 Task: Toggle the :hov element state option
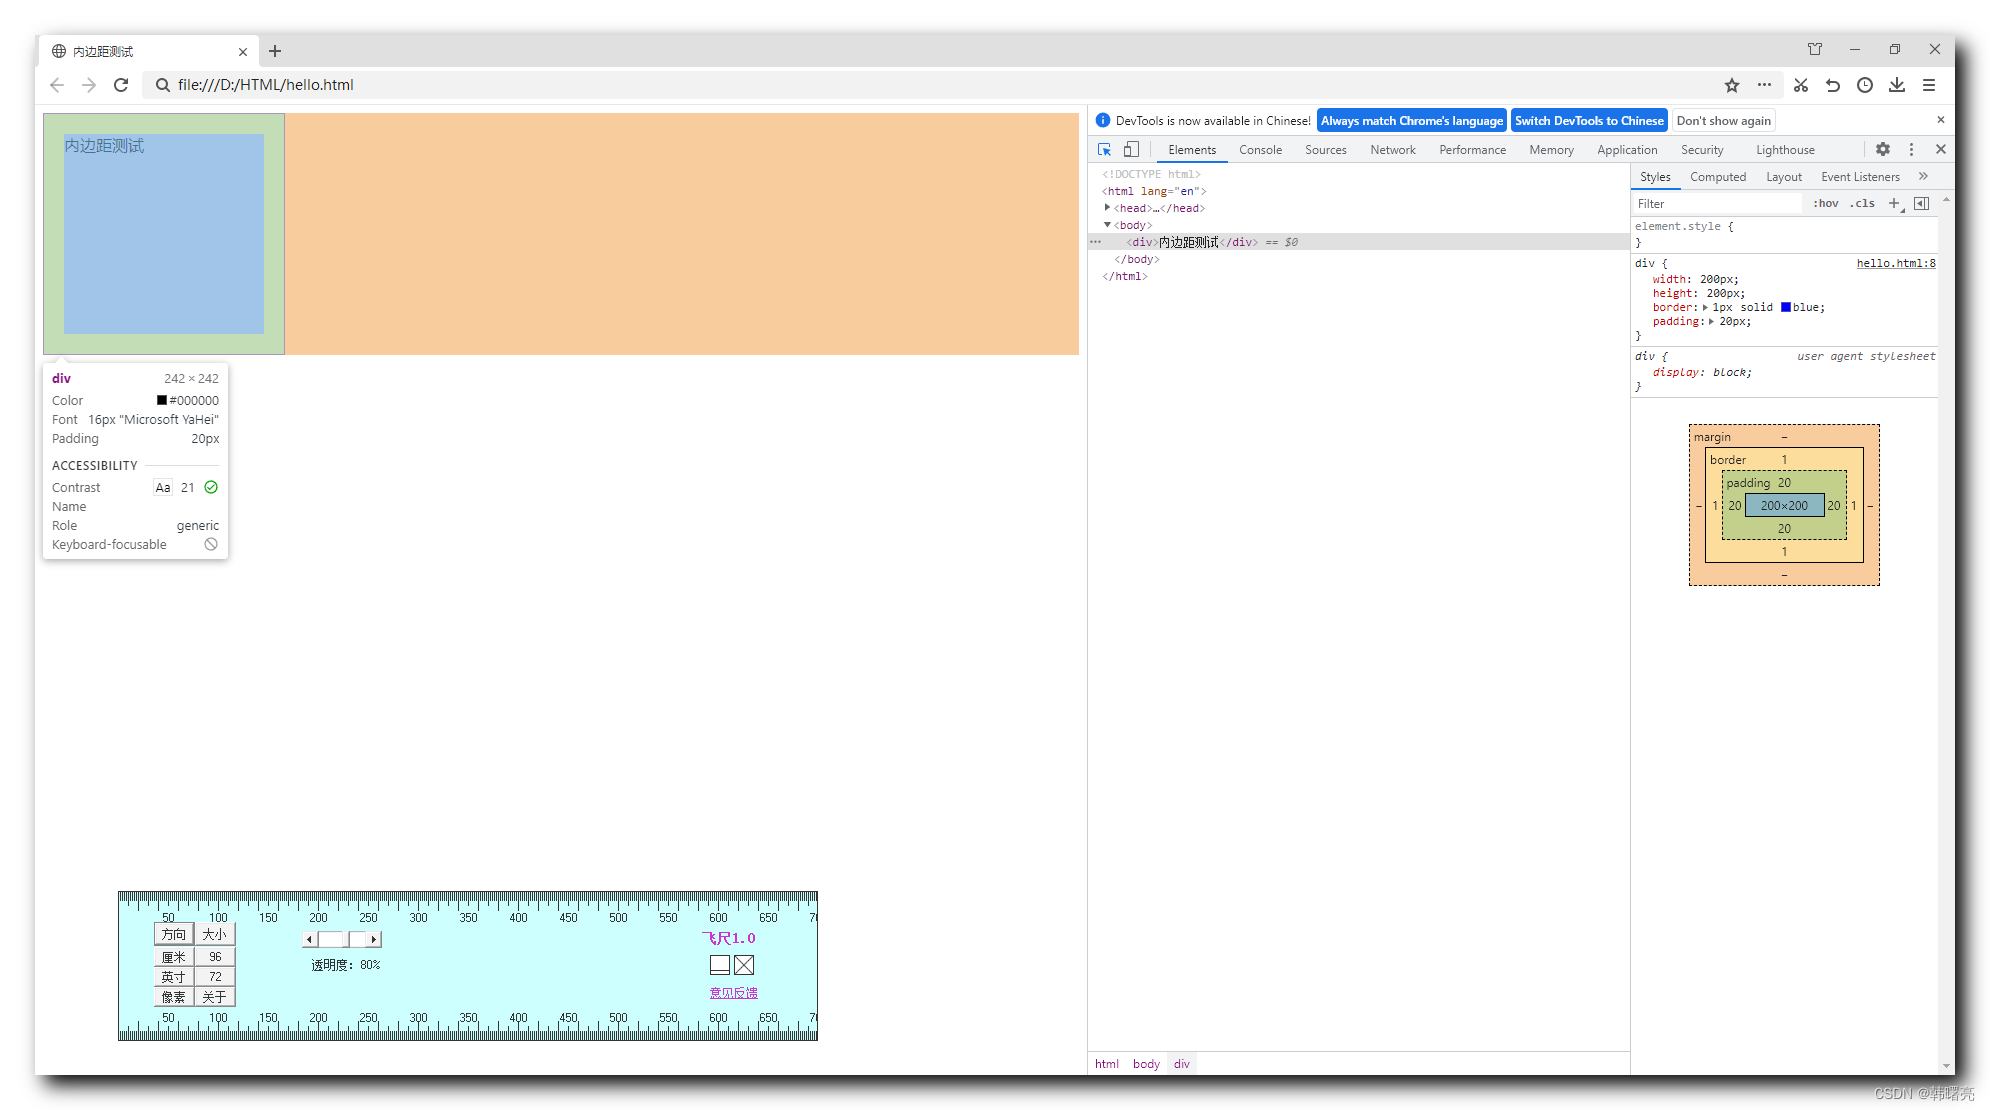click(1826, 203)
